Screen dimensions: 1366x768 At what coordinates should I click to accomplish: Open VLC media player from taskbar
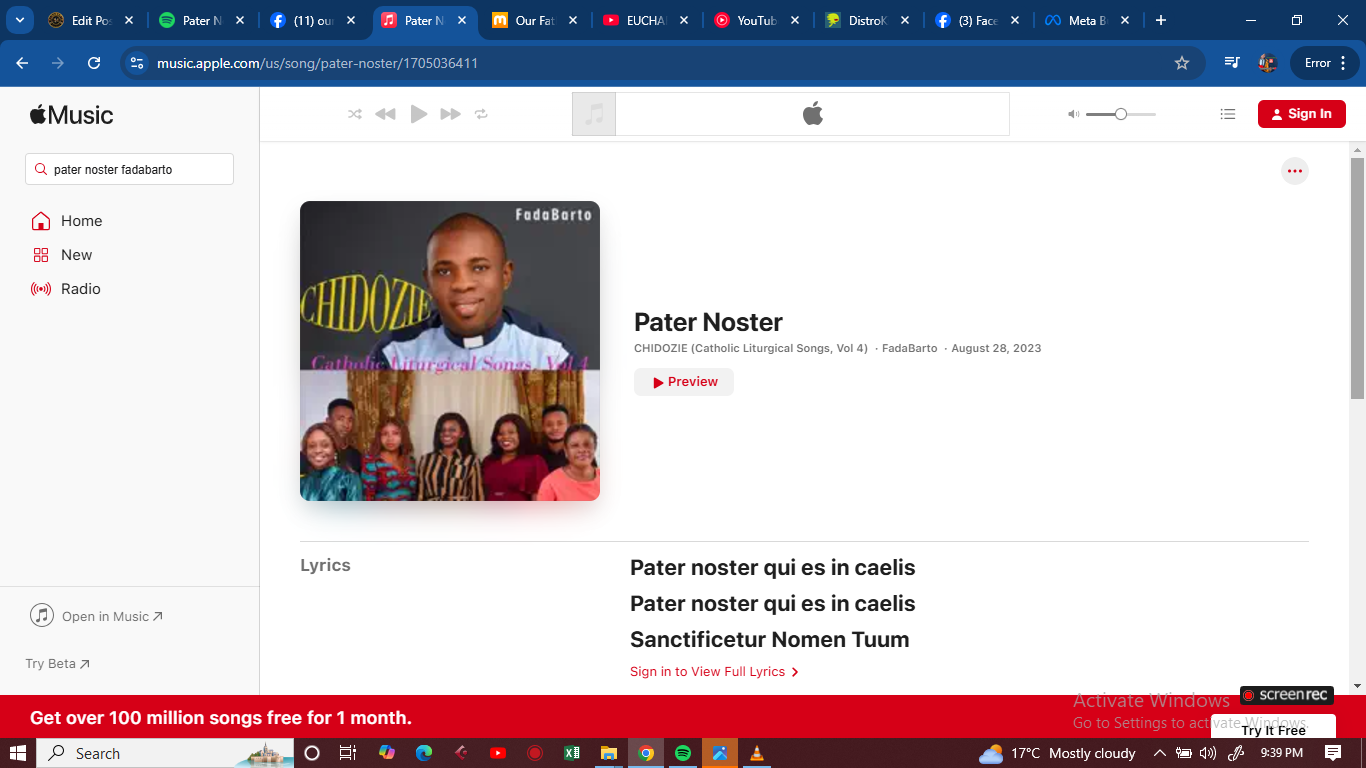[757, 753]
